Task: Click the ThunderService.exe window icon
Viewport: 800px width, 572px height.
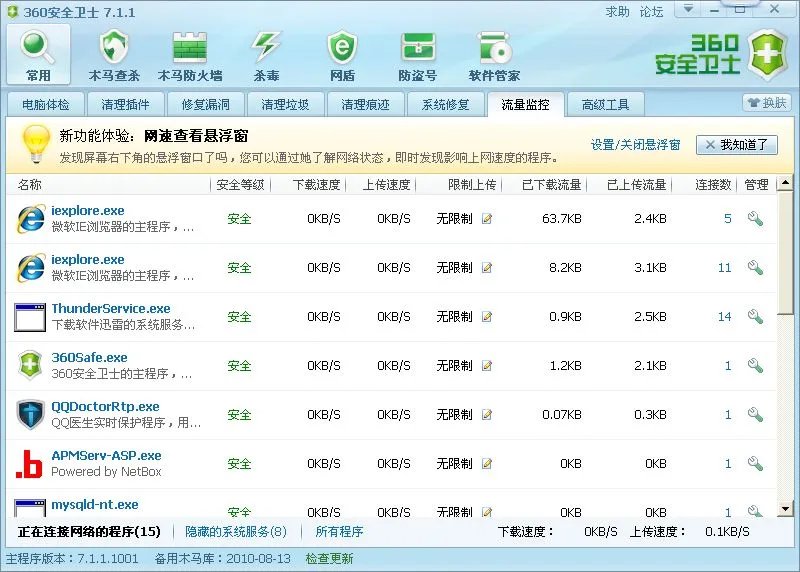Action: click(30, 317)
